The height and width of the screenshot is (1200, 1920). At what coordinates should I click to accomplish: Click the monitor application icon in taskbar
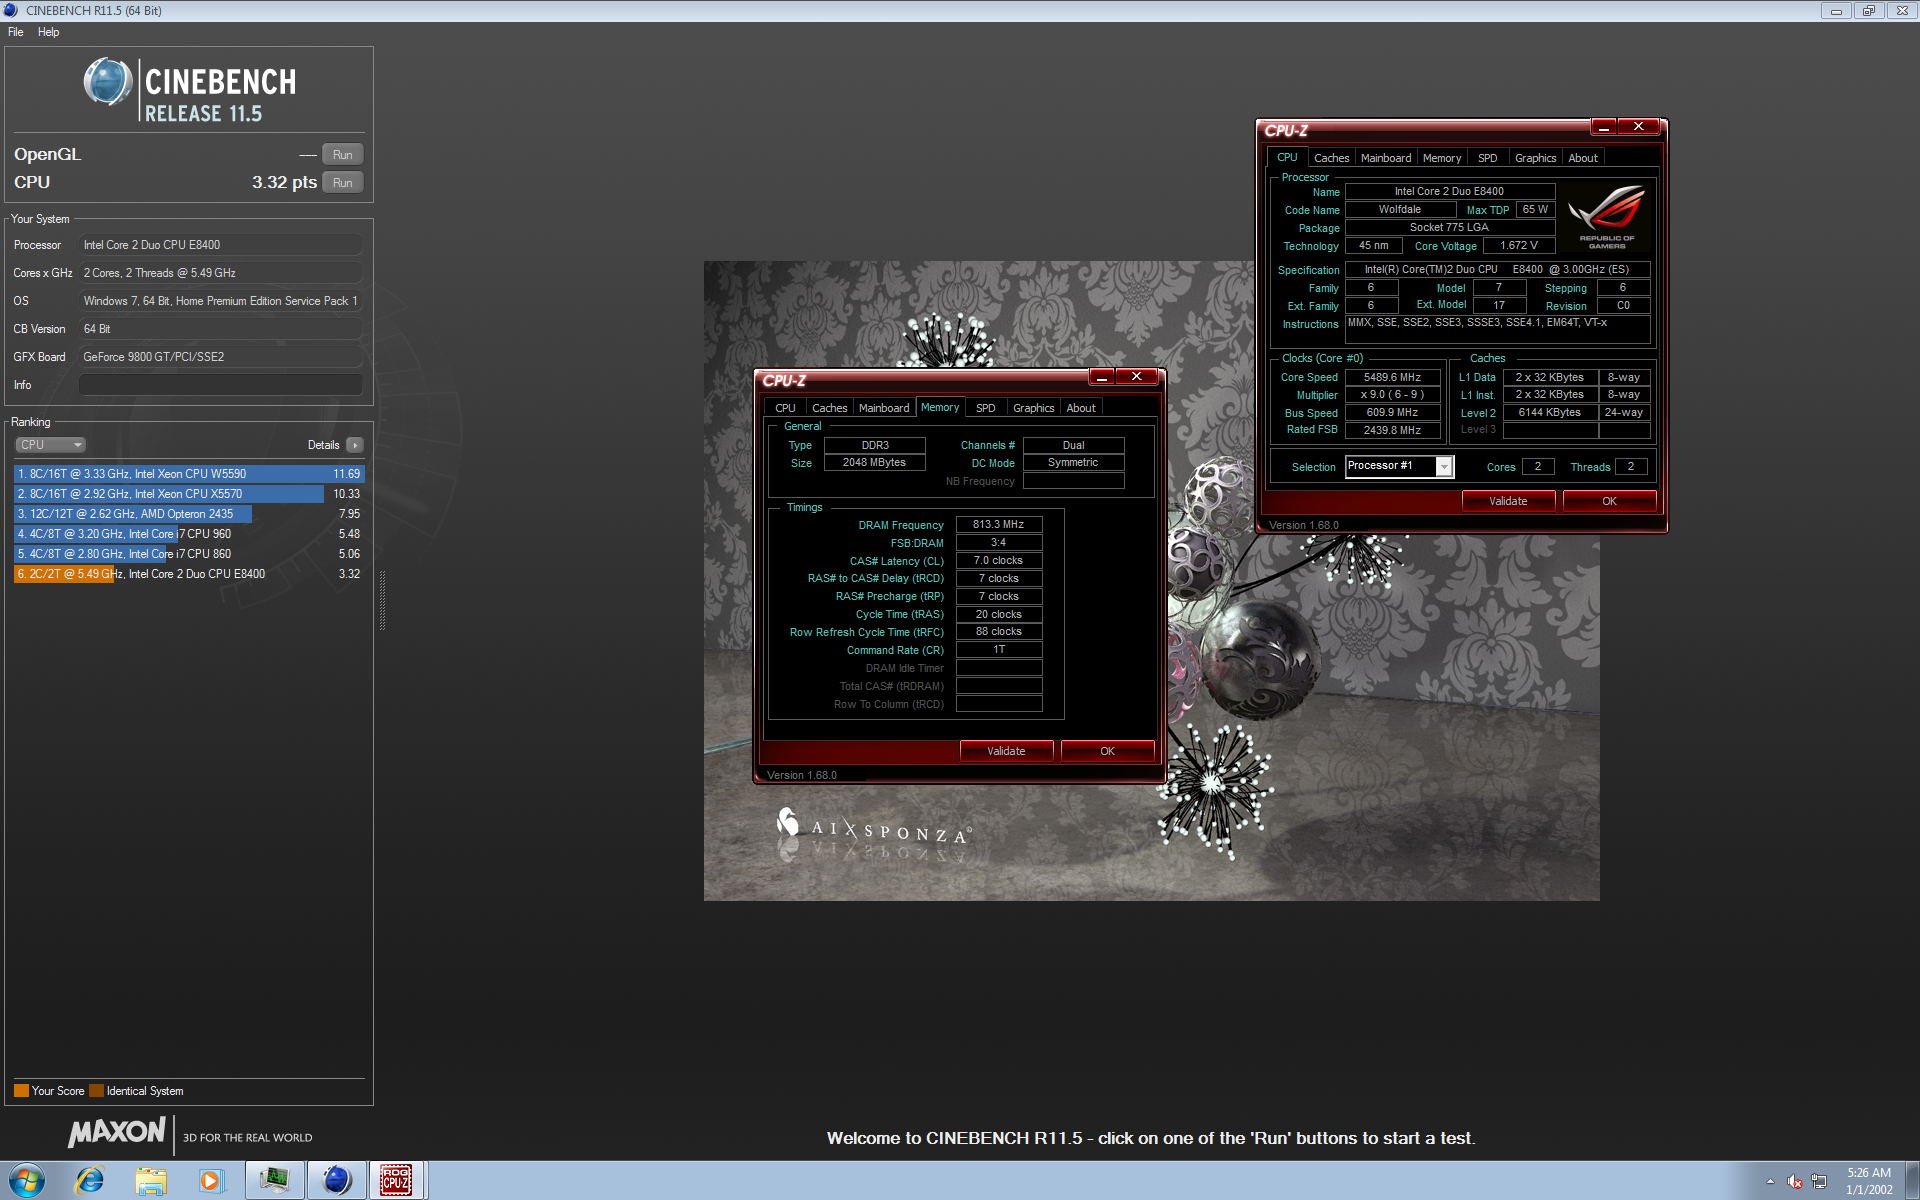[274, 1181]
